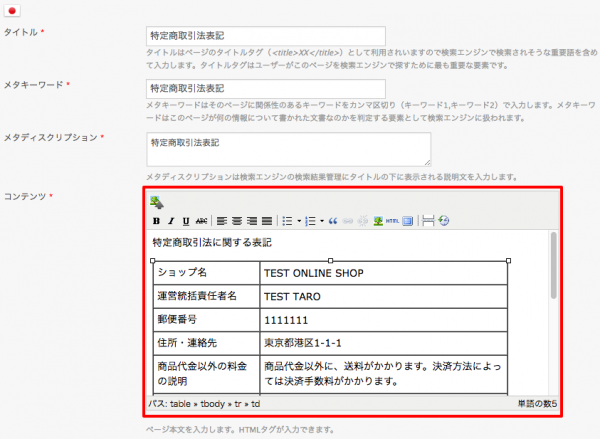Open the HTML source editor
This screenshot has height=439, width=600.
392,220
